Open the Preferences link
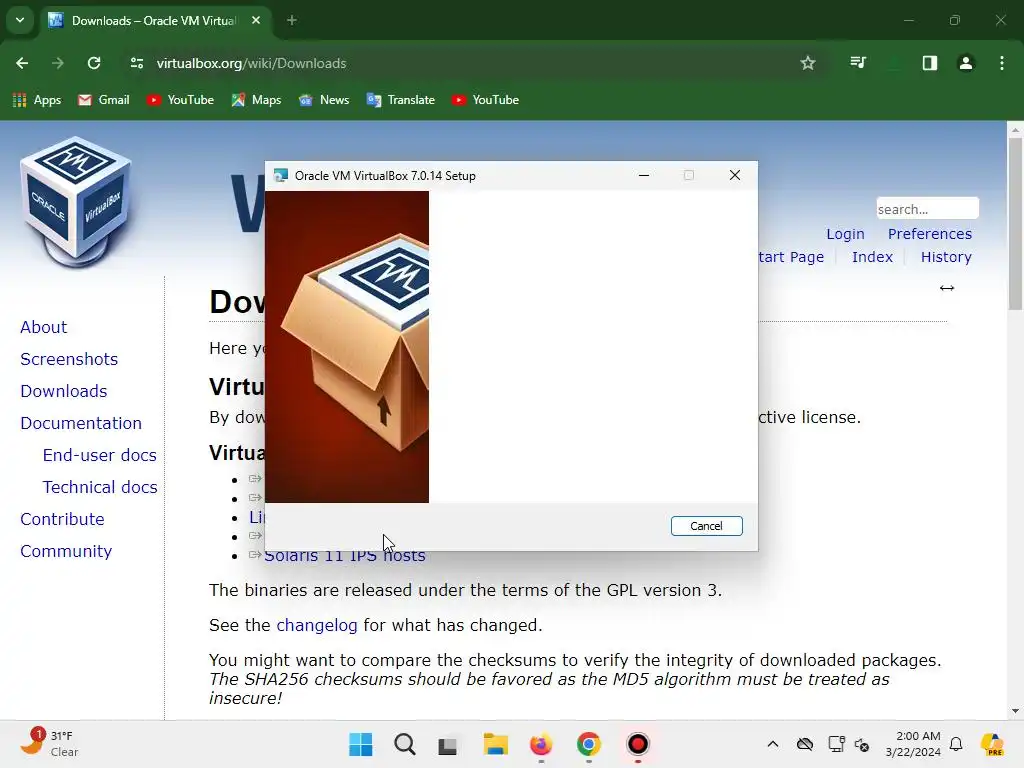Viewport: 1024px width, 768px height. (x=929, y=234)
